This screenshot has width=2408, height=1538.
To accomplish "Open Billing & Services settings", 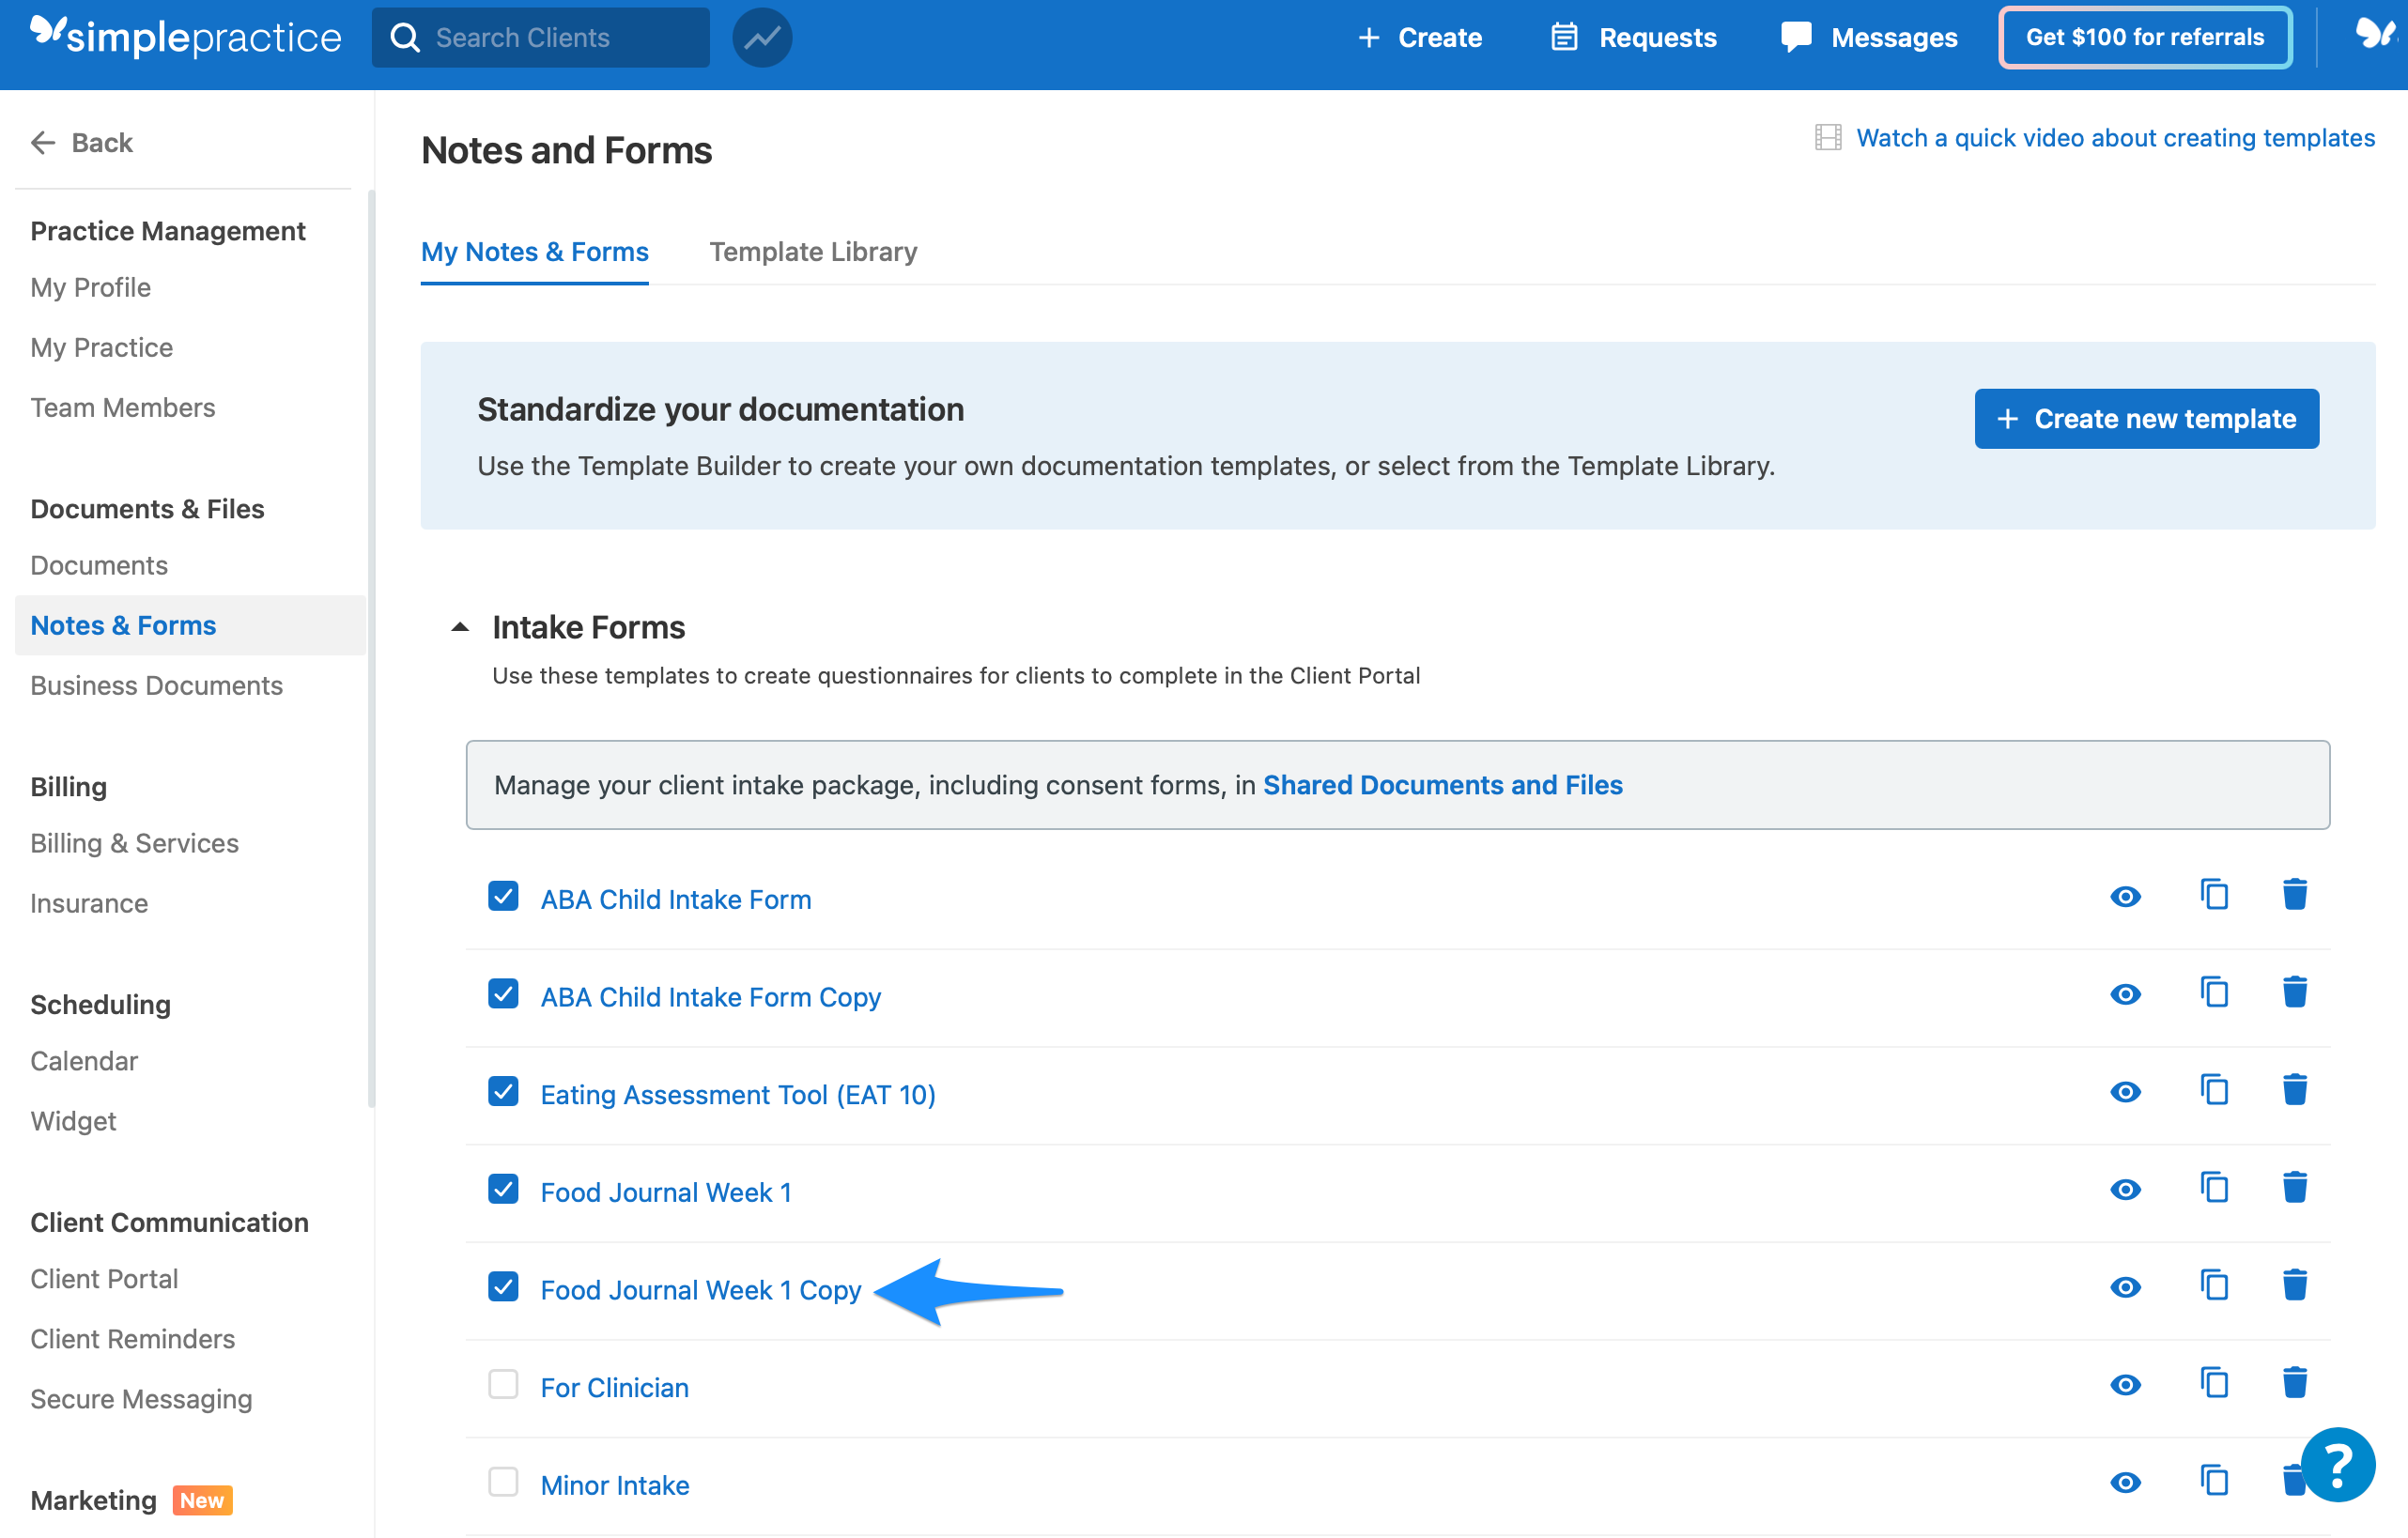I will click(135, 844).
